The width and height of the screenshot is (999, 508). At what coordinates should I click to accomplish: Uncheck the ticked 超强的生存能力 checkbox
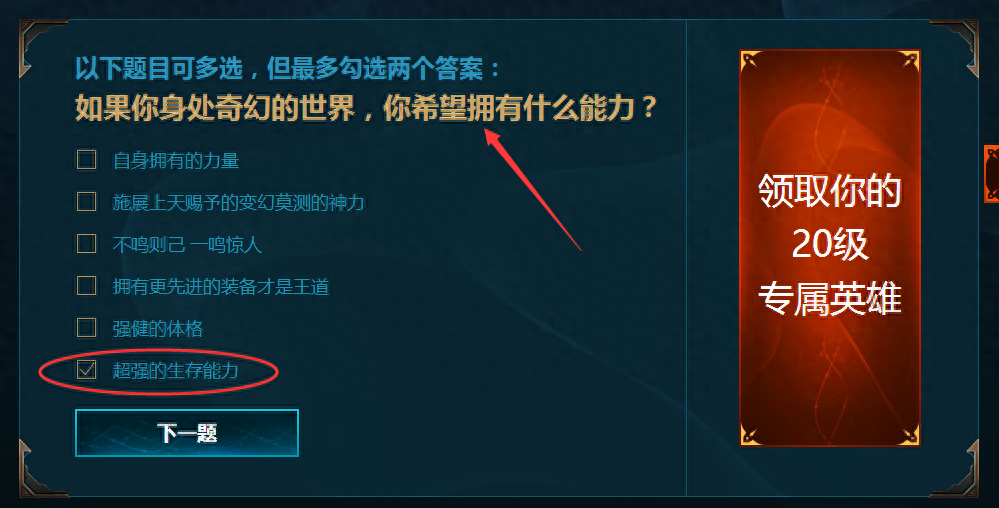click(x=87, y=370)
